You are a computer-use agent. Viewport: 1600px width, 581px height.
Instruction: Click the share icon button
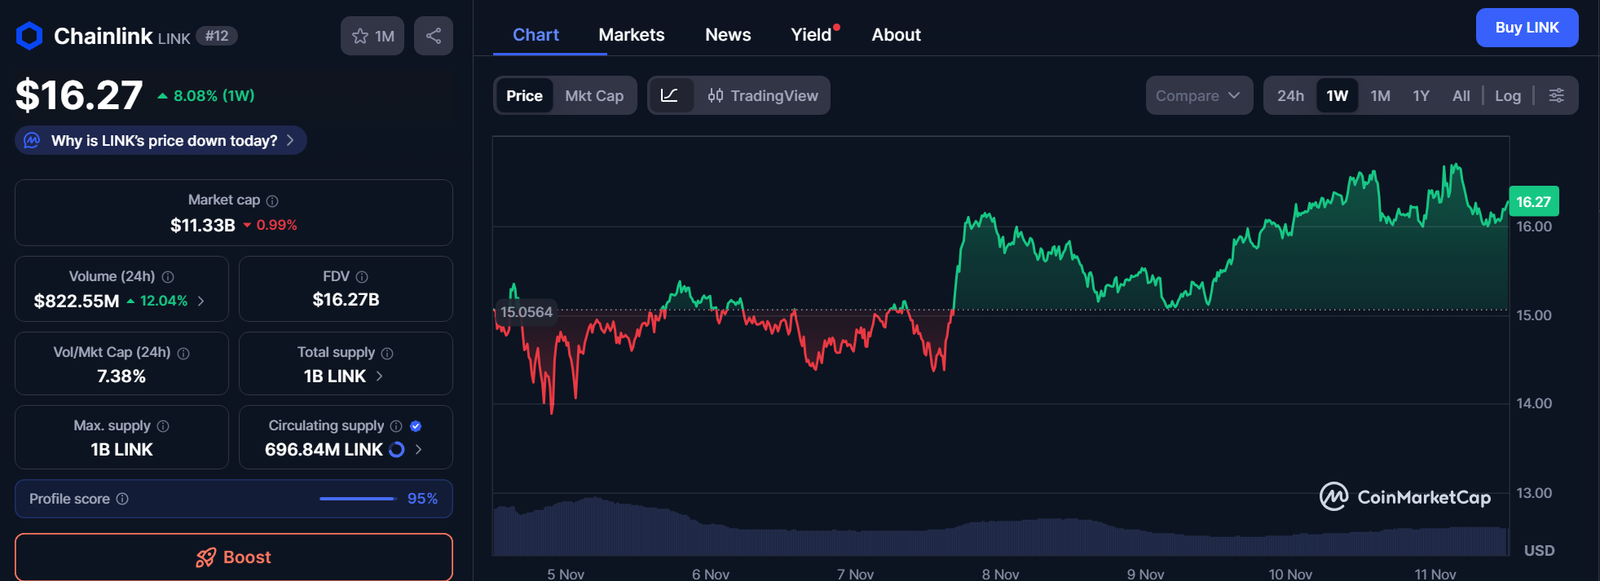click(433, 36)
